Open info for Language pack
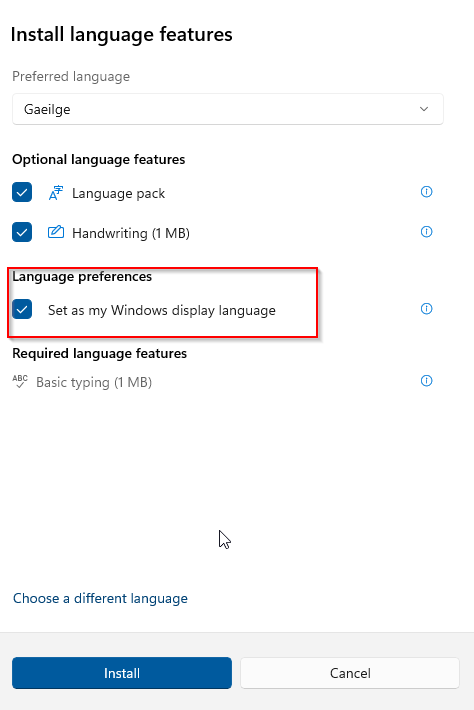The image size is (474, 710). tap(426, 192)
